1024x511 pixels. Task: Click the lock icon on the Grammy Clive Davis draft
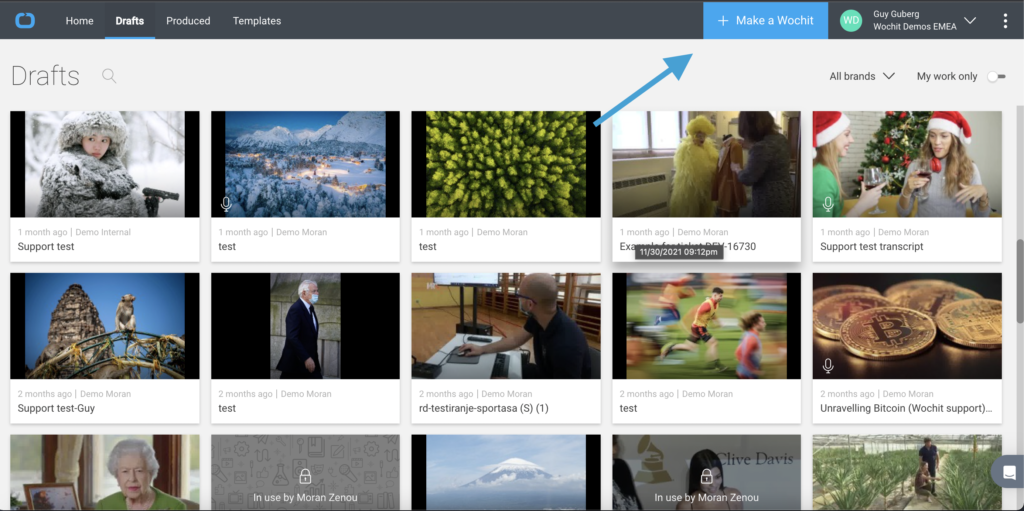(x=706, y=477)
